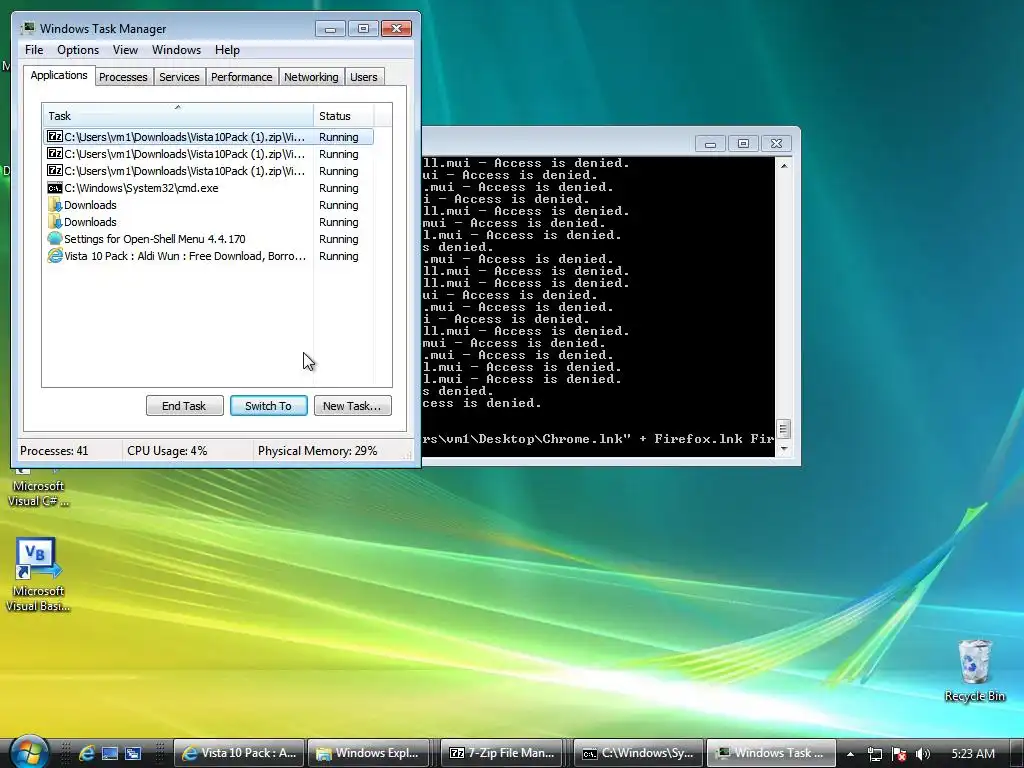Switch to the Networking tab
This screenshot has width=1024, height=768.
[x=311, y=77]
